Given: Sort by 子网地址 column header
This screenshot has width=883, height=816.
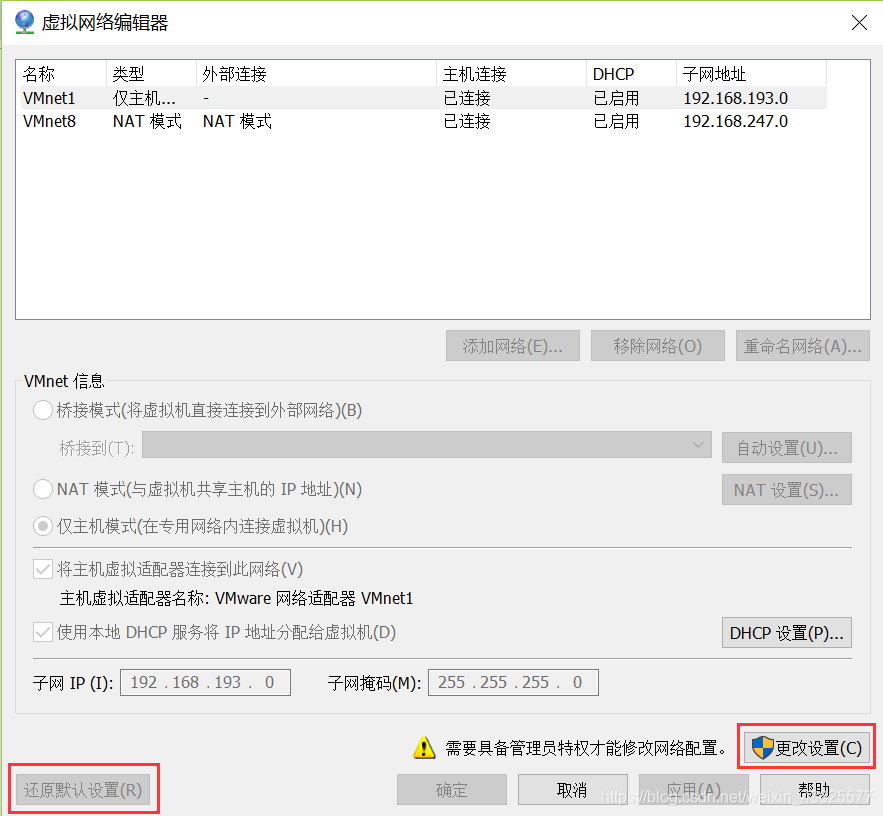Looking at the screenshot, I should [751, 74].
